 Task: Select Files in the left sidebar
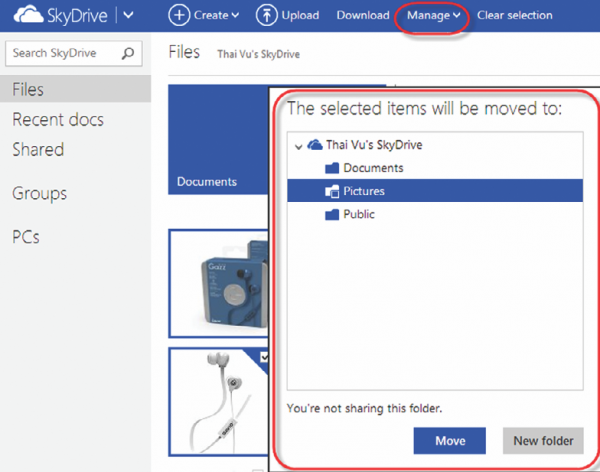coord(75,89)
